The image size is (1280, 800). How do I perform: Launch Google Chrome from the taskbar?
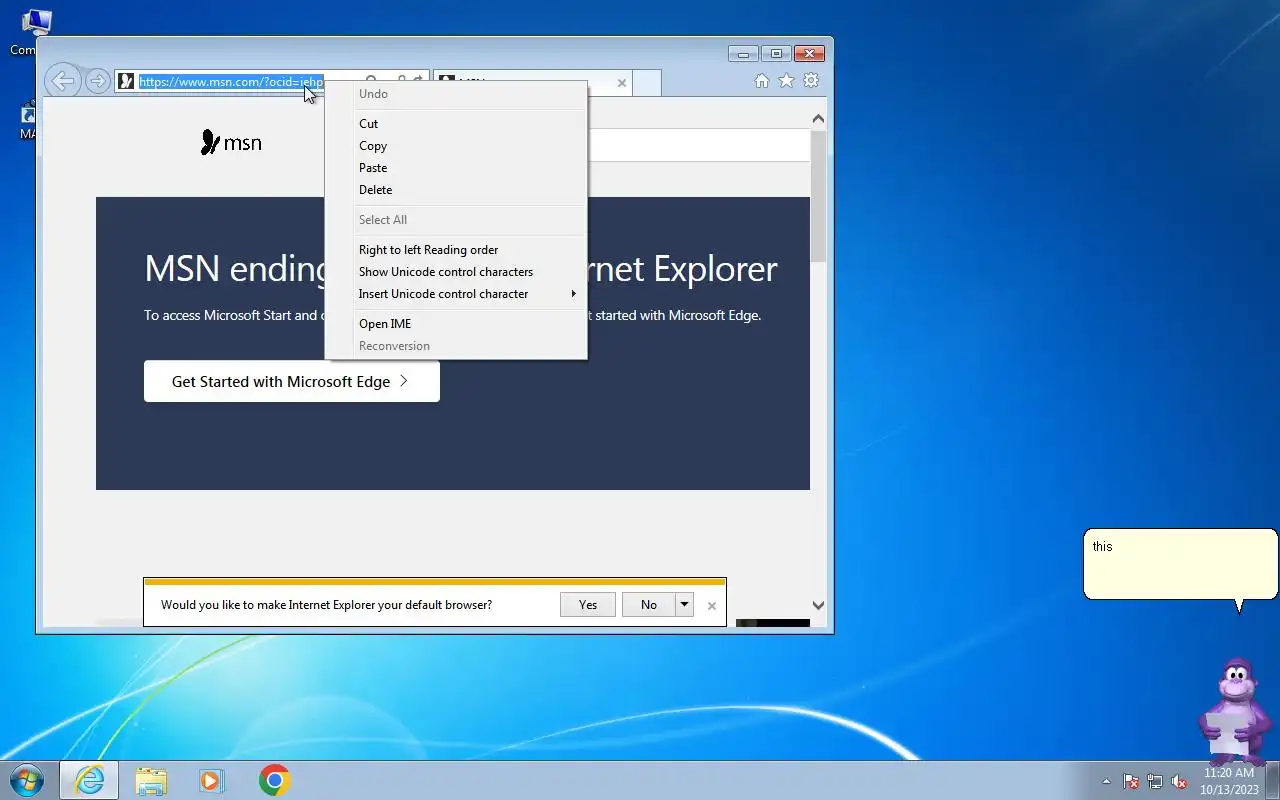(274, 780)
